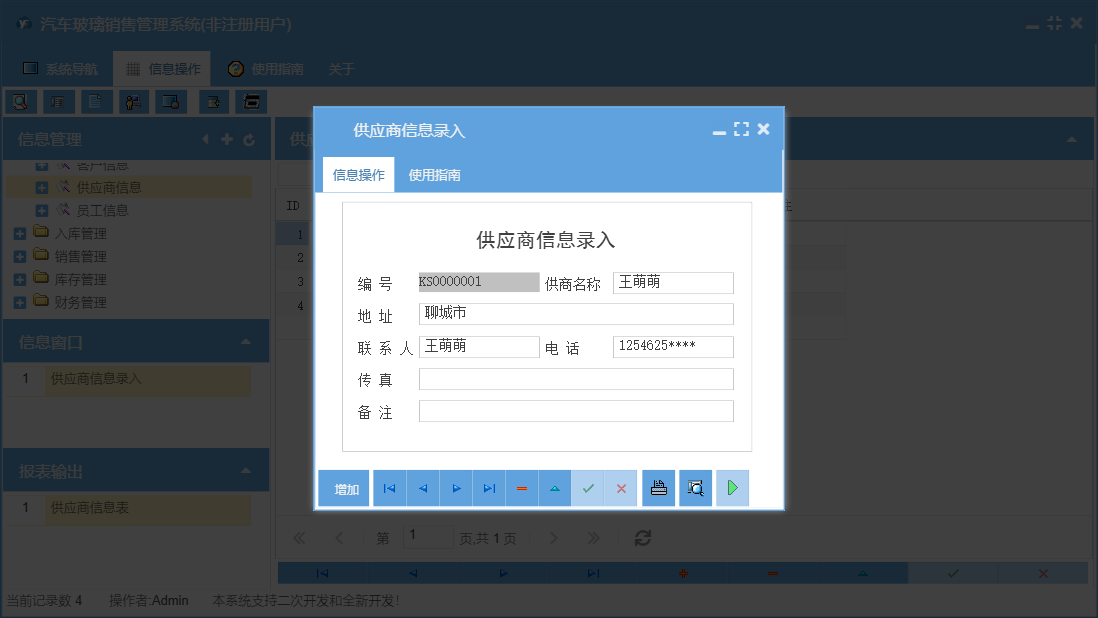Screen dimensions: 1098x618
Task: Click the document icon in the main toolbar
Action: (93, 101)
